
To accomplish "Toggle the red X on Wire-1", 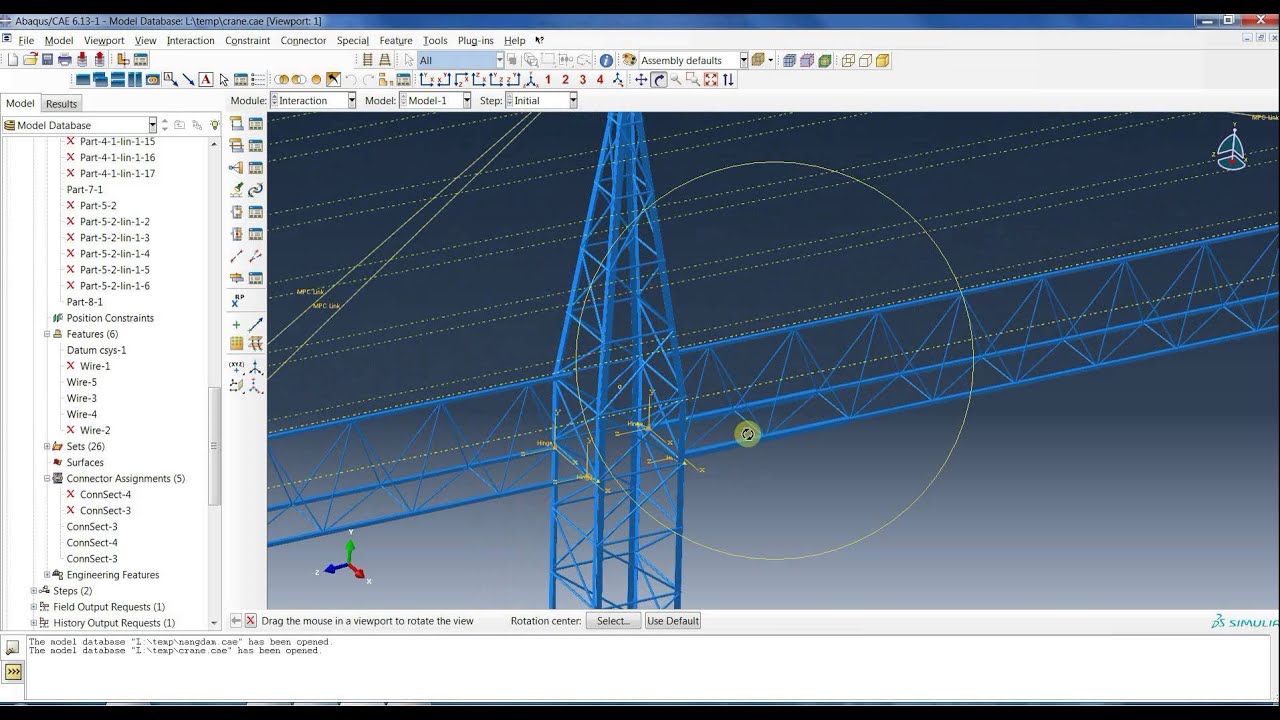I will point(71,366).
